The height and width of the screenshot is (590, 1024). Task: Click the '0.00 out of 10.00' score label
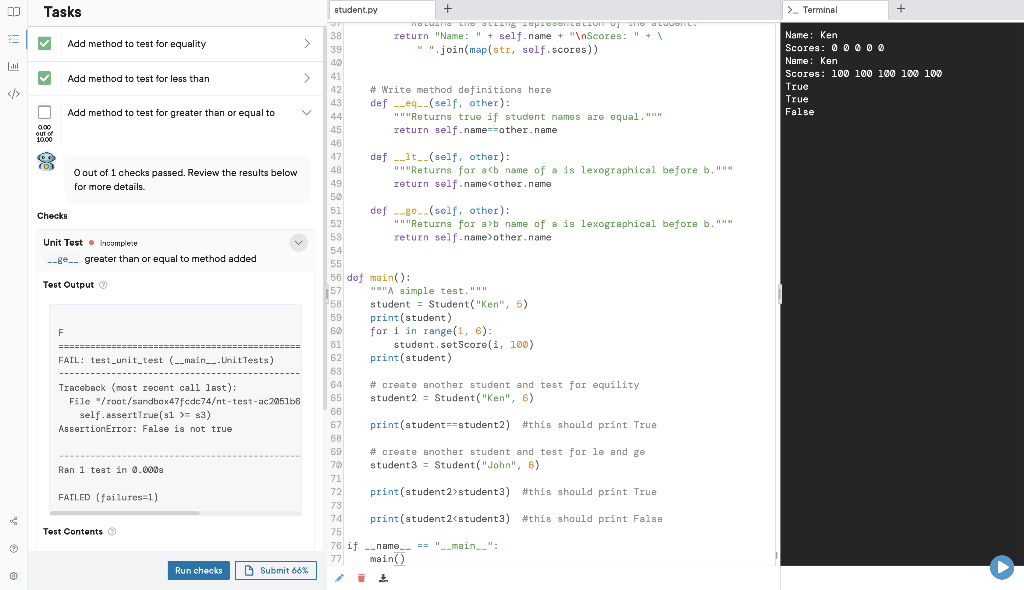pos(44,133)
